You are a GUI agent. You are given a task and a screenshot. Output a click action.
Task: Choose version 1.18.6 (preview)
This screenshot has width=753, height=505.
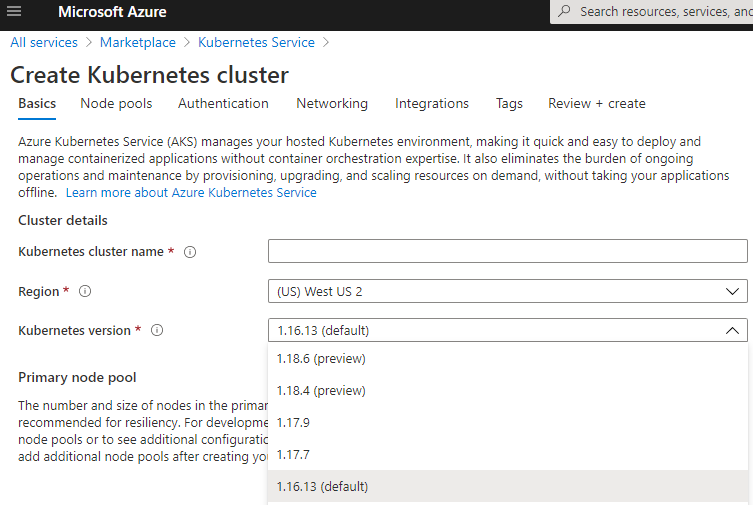click(x=508, y=359)
